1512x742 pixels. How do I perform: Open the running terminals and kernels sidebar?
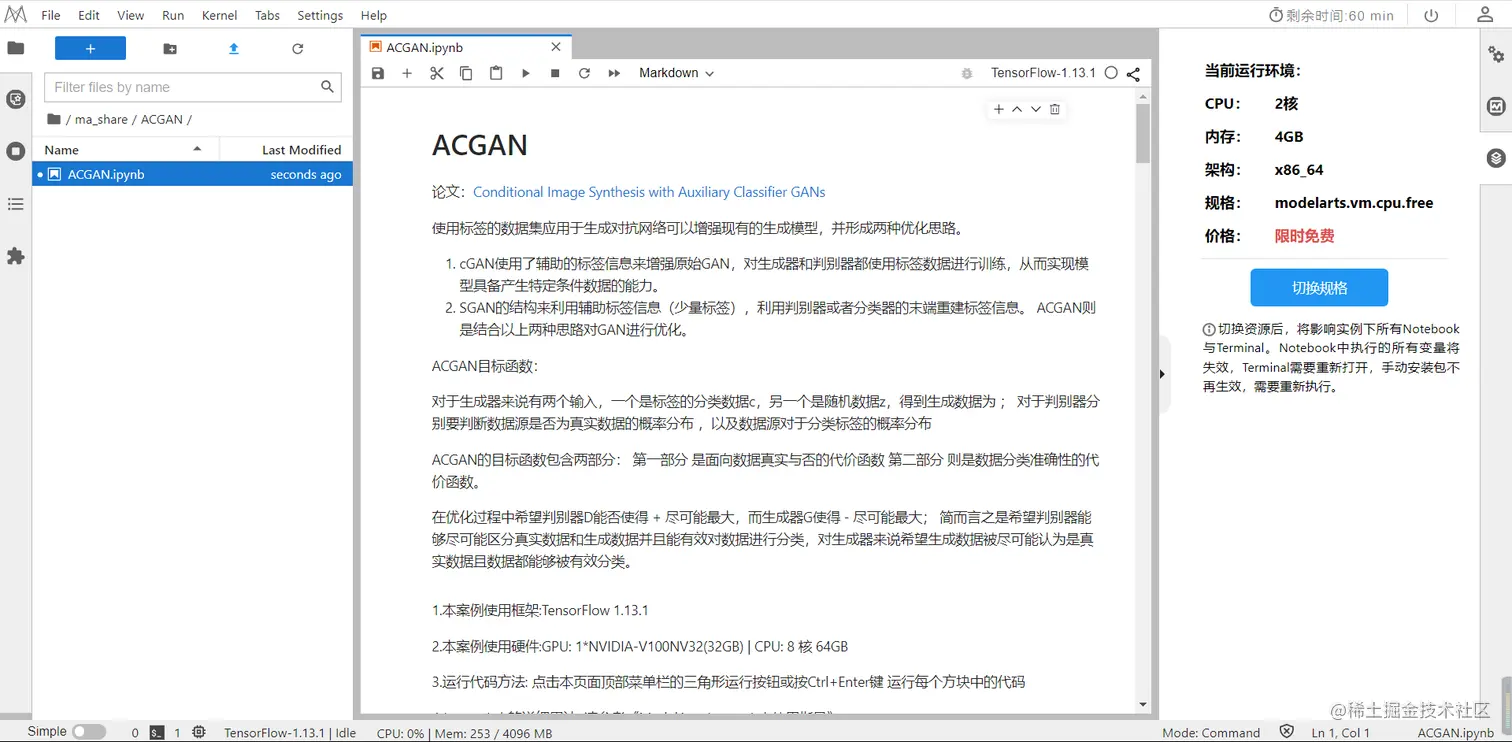click(x=15, y=151)
